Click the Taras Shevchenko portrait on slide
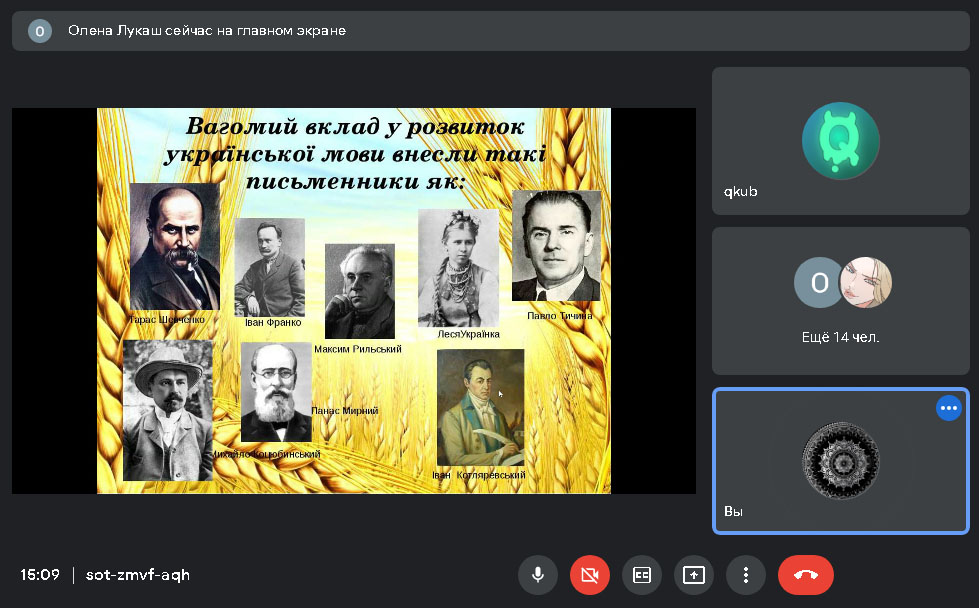979x608 pixels. click(x=174, y=246)
